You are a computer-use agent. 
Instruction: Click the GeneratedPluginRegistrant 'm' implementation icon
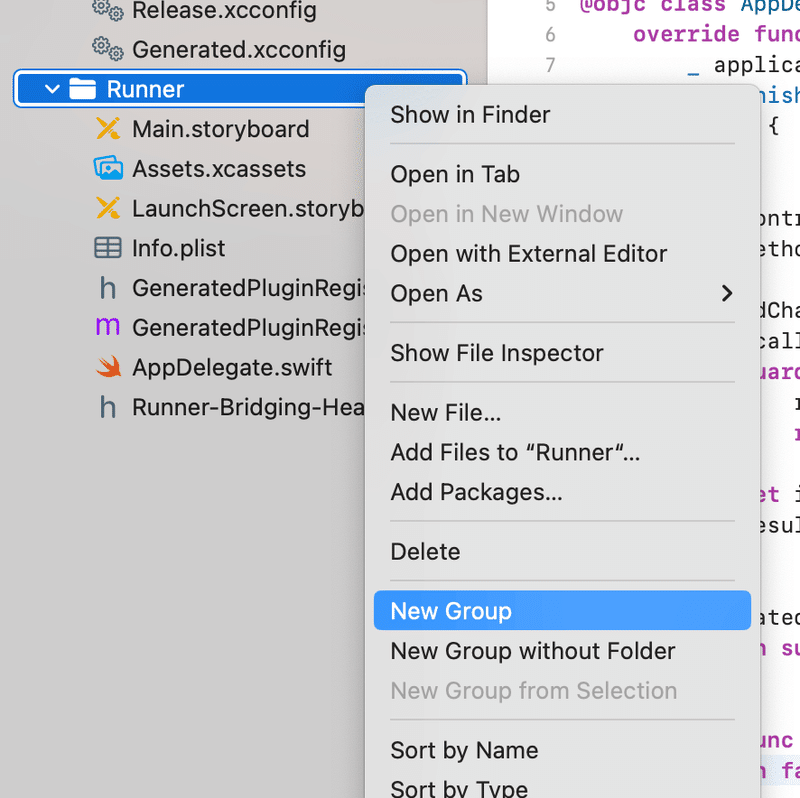[x=108, y=327]
